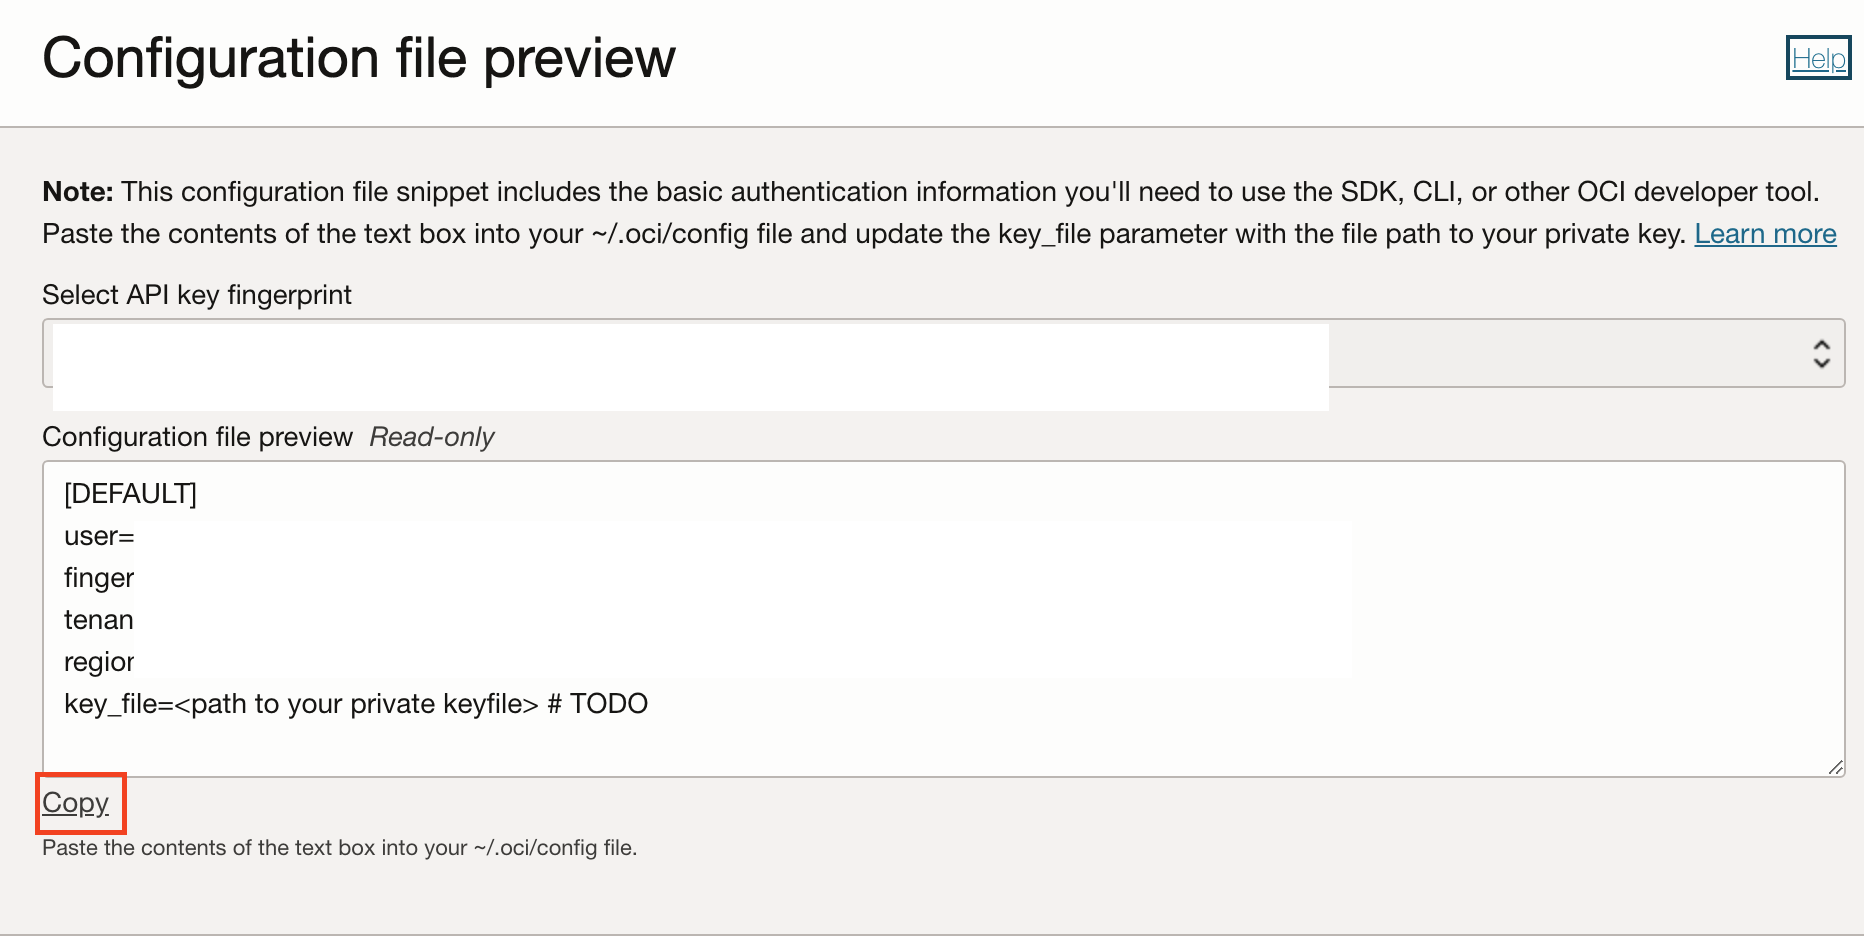Grab the textarea resize handle corner
This screenshot has height=936, width=1864.
tap(1835, 767)
